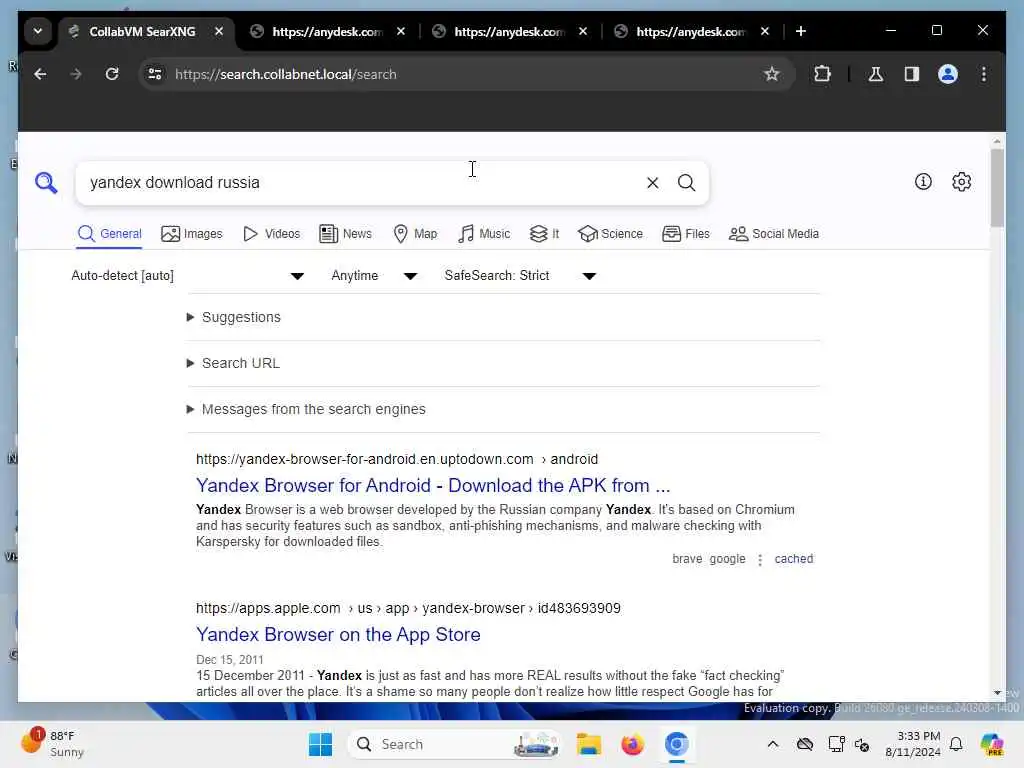Click the Chromium taskbar icon
The image size is (1024, 768).
(x=677, y=744)
